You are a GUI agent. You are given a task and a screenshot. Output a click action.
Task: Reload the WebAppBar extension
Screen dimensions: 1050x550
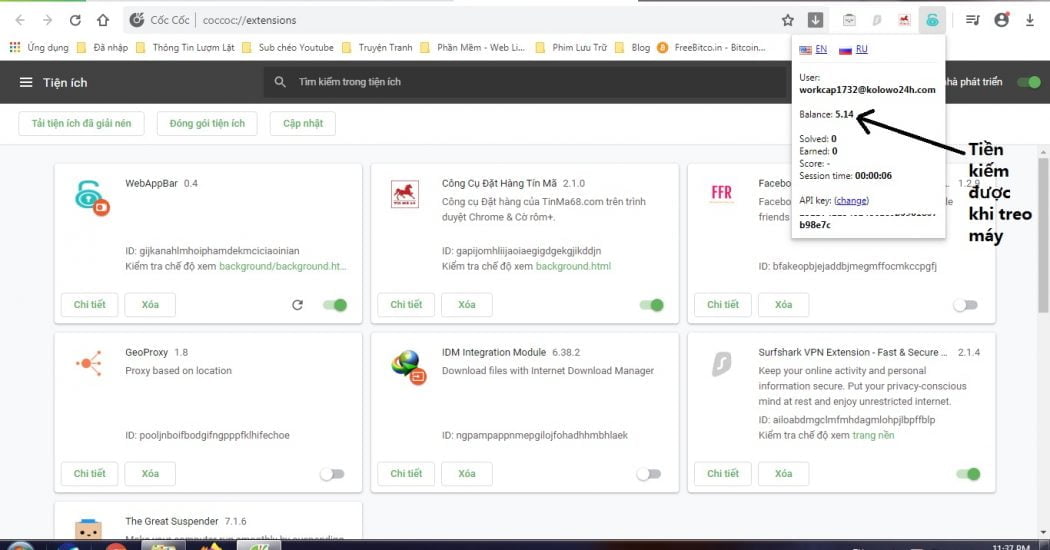[297, 305]
